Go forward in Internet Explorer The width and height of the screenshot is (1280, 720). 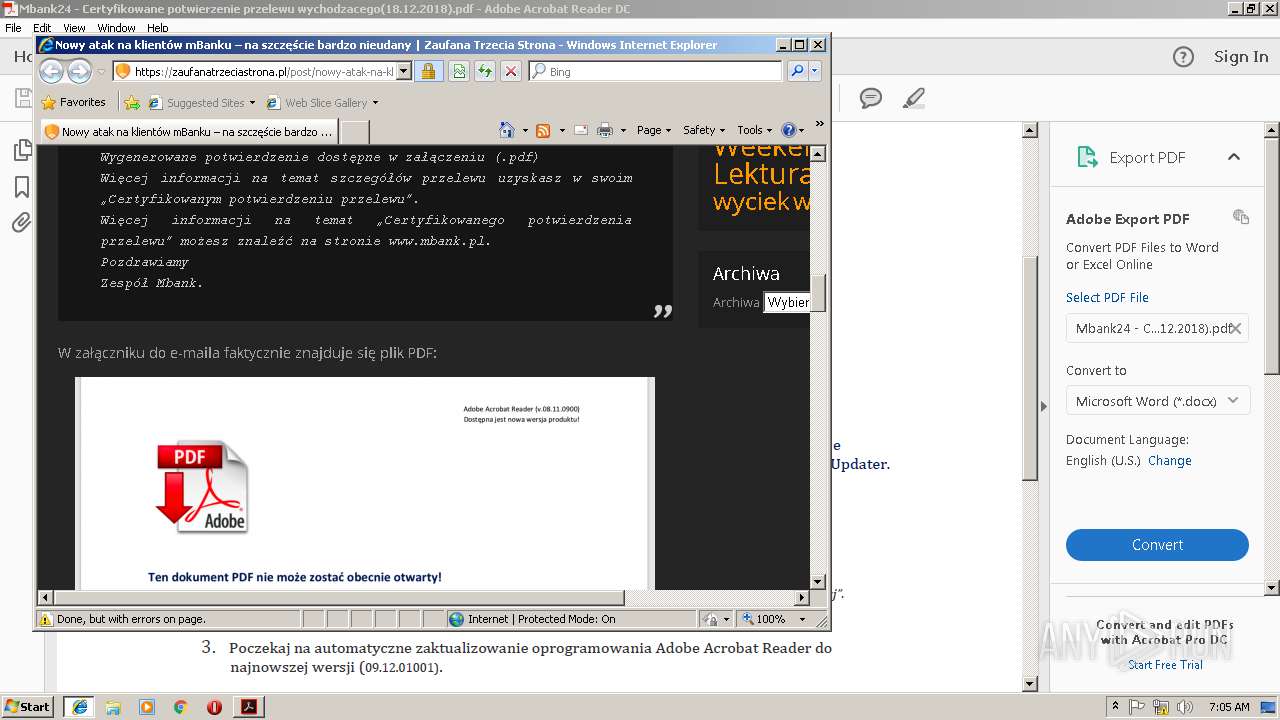[x=79, y=71]
